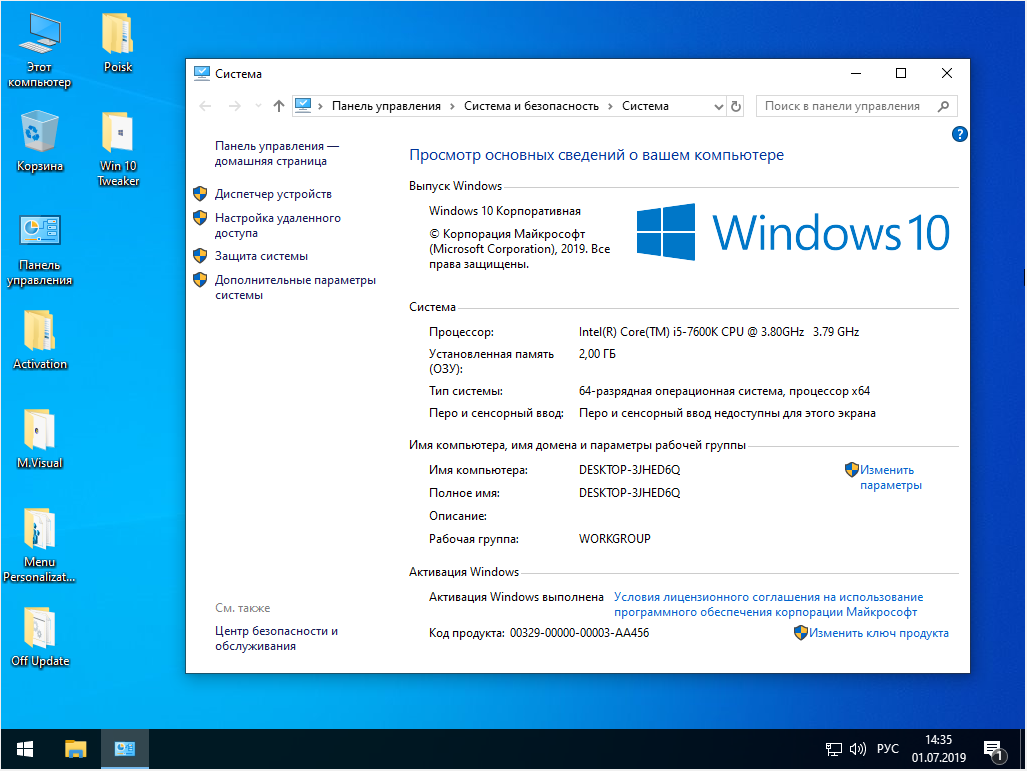Open 'Диспетчер устройств' link
This screenshot has height=771, width=1027.
point(273,194)
